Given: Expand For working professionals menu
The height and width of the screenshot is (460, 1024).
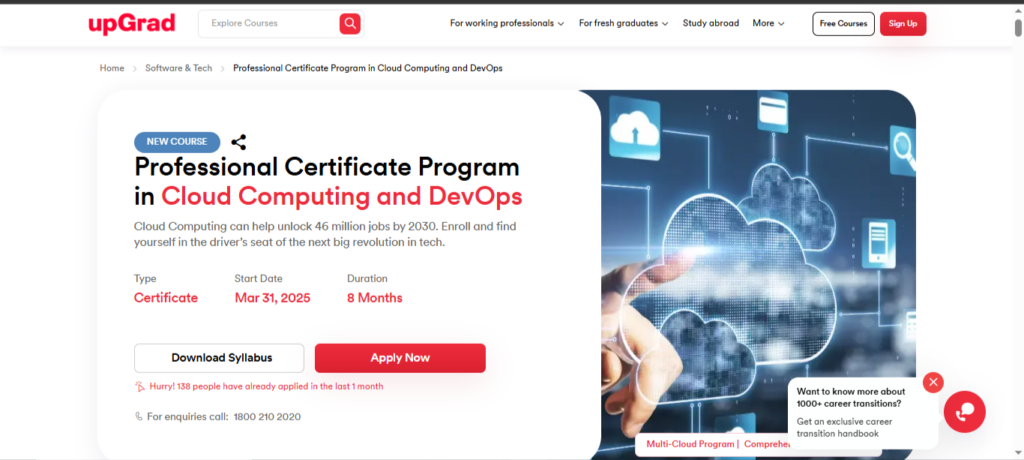Looking at the screenshot, I should 507,23.
